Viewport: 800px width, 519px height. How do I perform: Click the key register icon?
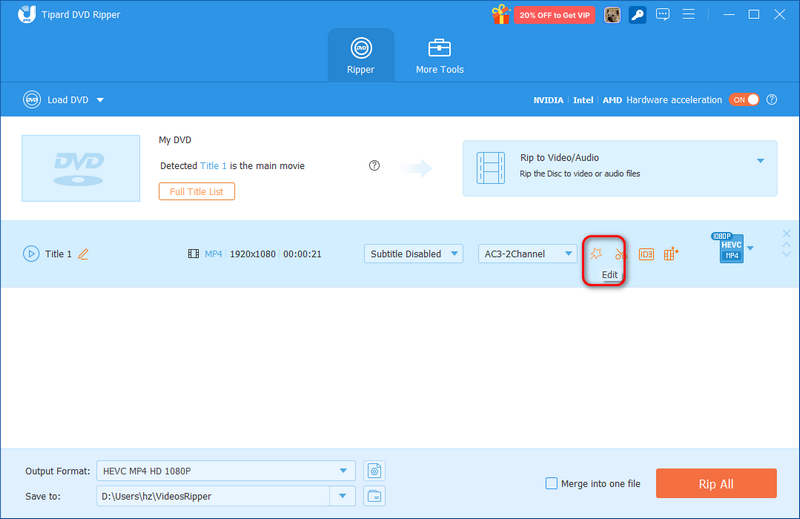click(637, 15)
